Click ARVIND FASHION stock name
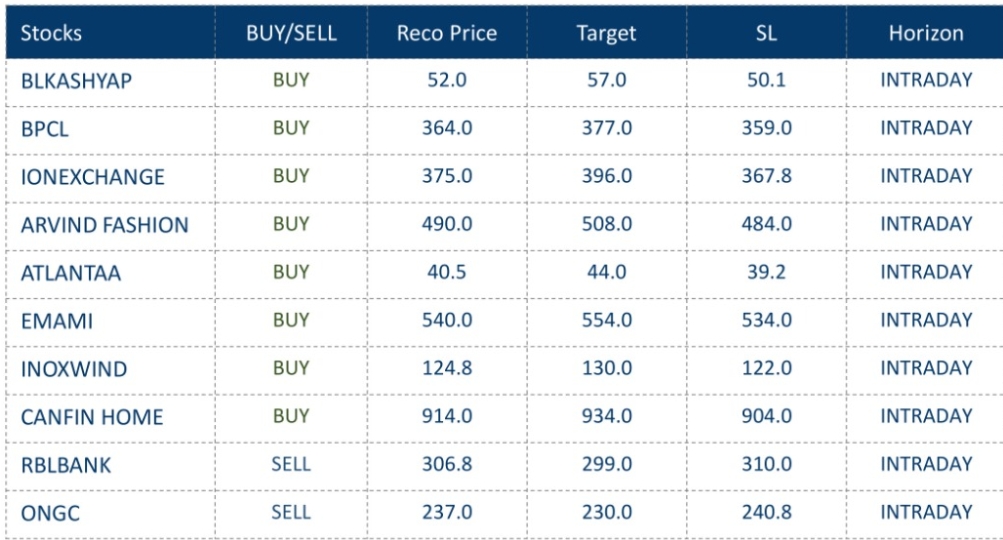This screenshot has height=540, width=1003. 104,225
